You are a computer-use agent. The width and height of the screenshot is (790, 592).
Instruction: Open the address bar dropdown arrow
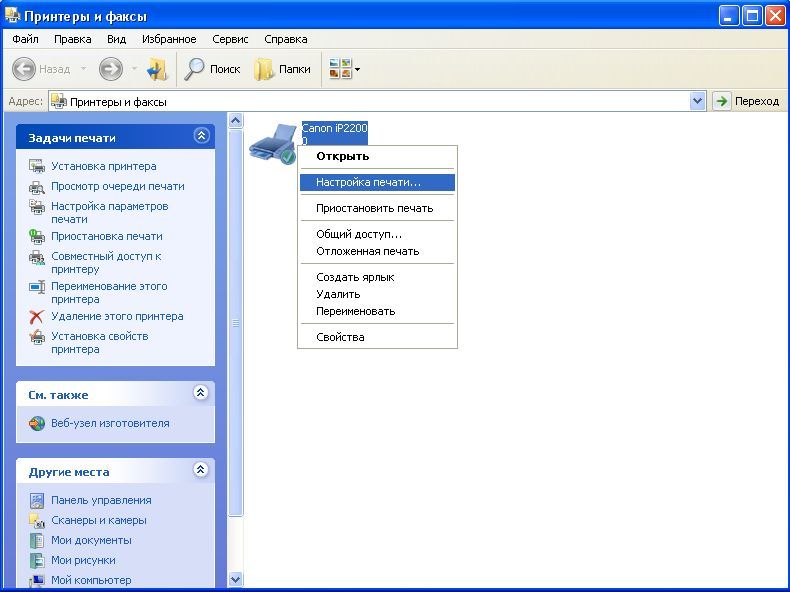pos(698,101)
